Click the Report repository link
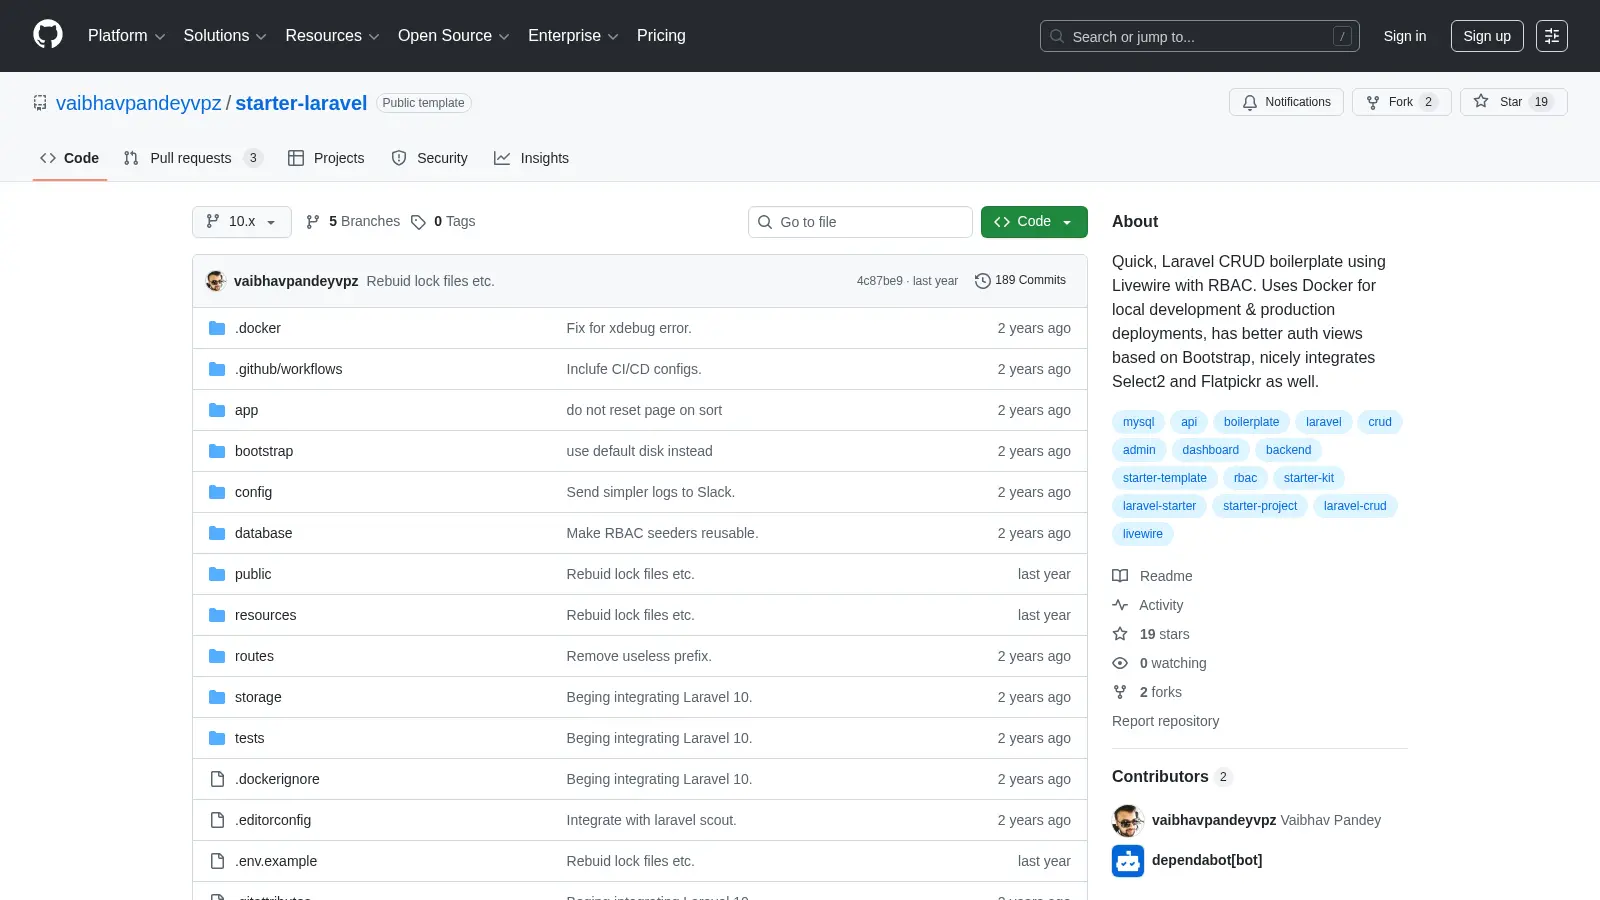This screenshot has height=900, width=1600. click(x=1165, y=721)
